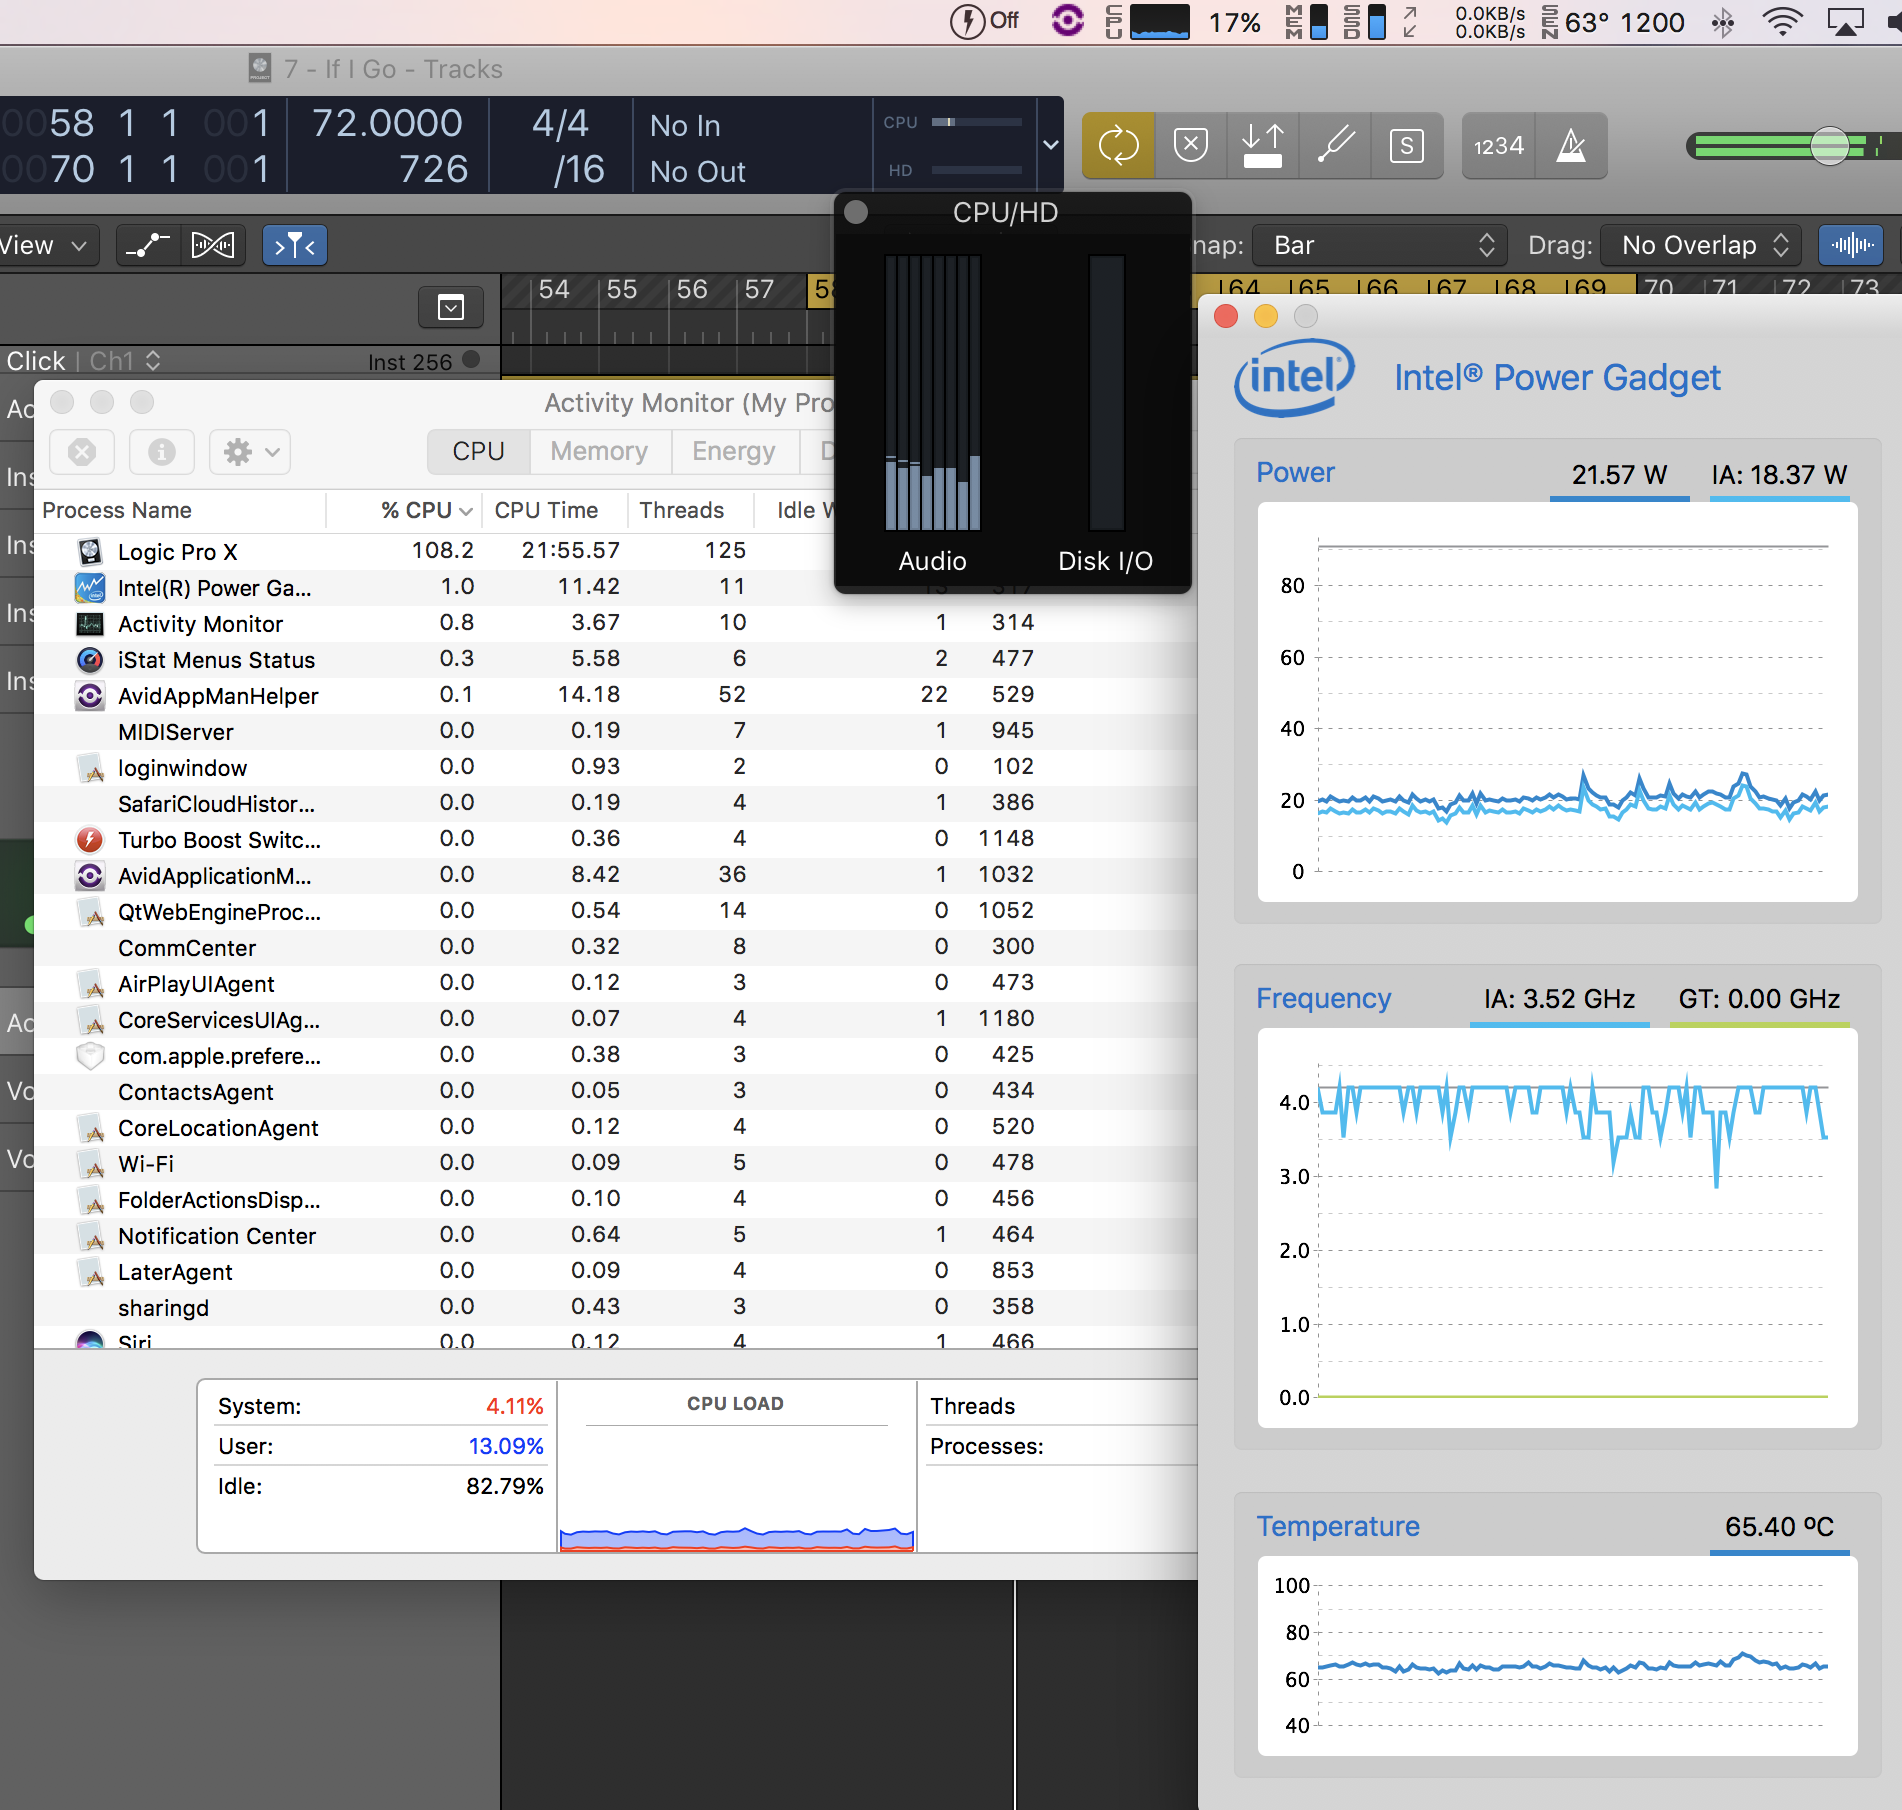Open the Bluetooth menu bar icon
1902x1810 pixels.
(x=1722, y=21)
